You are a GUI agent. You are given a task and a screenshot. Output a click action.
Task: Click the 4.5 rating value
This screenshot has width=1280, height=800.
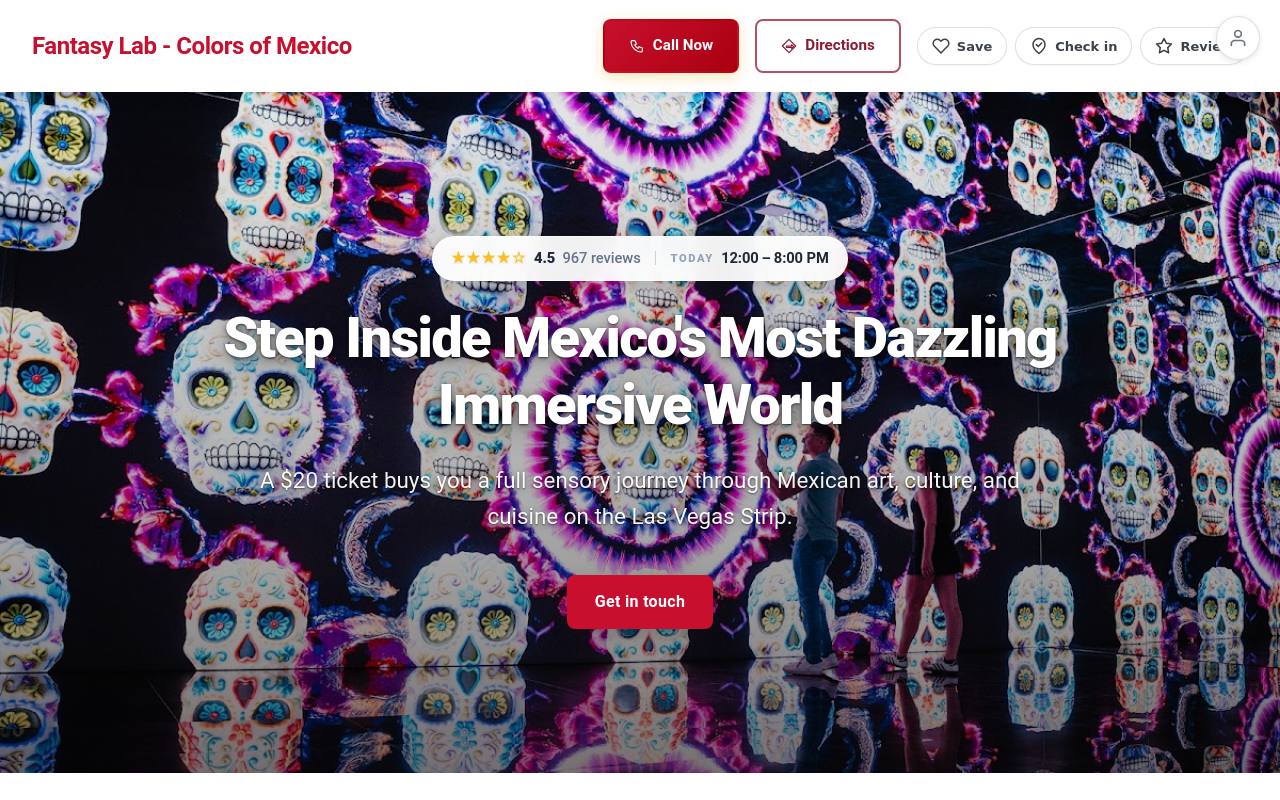tap(544, 258)
